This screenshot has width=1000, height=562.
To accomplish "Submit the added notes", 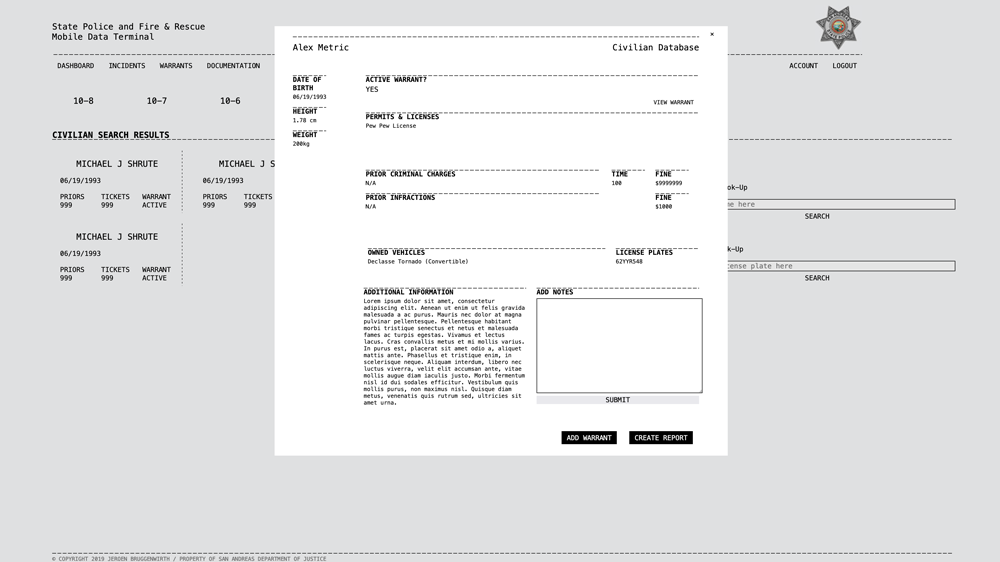I will pyautogui.click(x=617, y=400).
